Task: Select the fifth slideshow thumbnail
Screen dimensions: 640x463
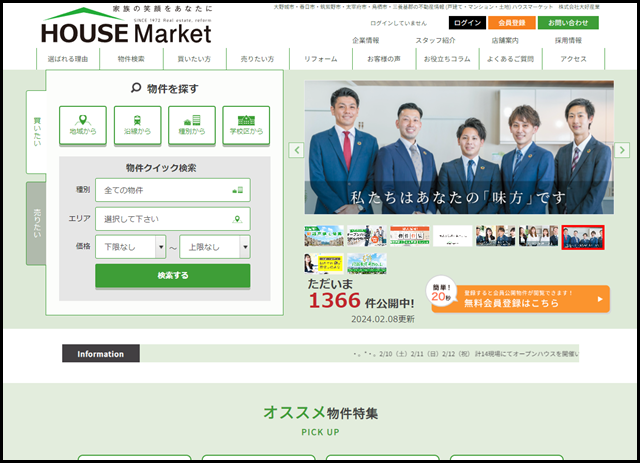Action: (x=496, y=236)
